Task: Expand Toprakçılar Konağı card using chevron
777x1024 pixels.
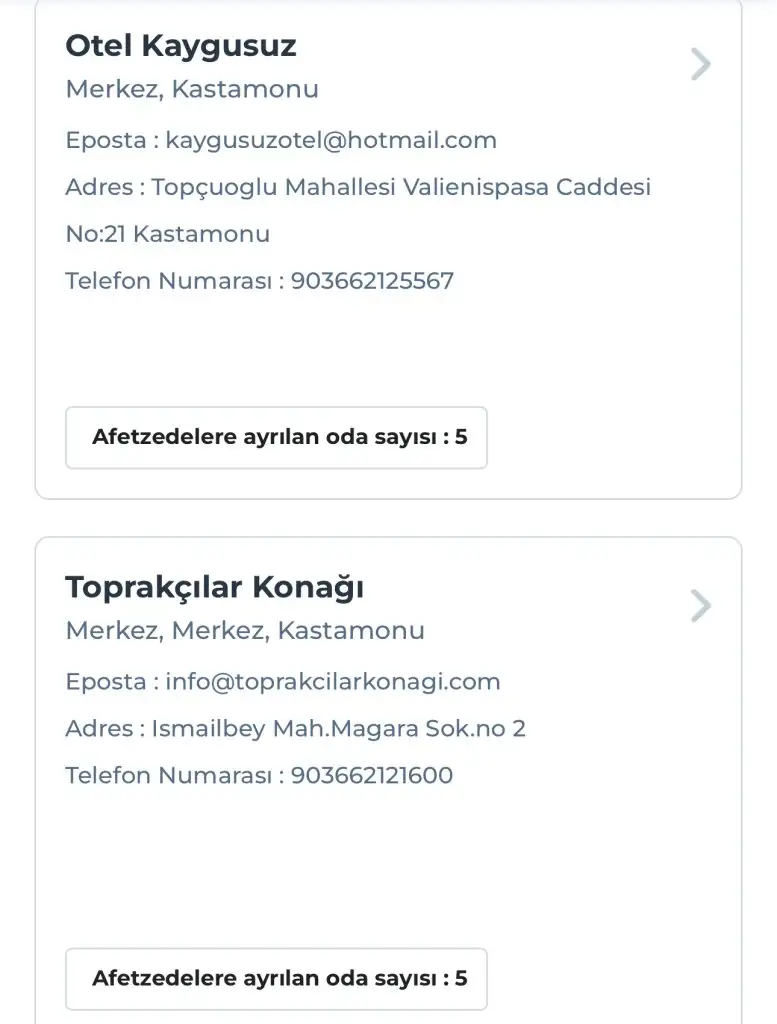Action: (x=701, y=606)
